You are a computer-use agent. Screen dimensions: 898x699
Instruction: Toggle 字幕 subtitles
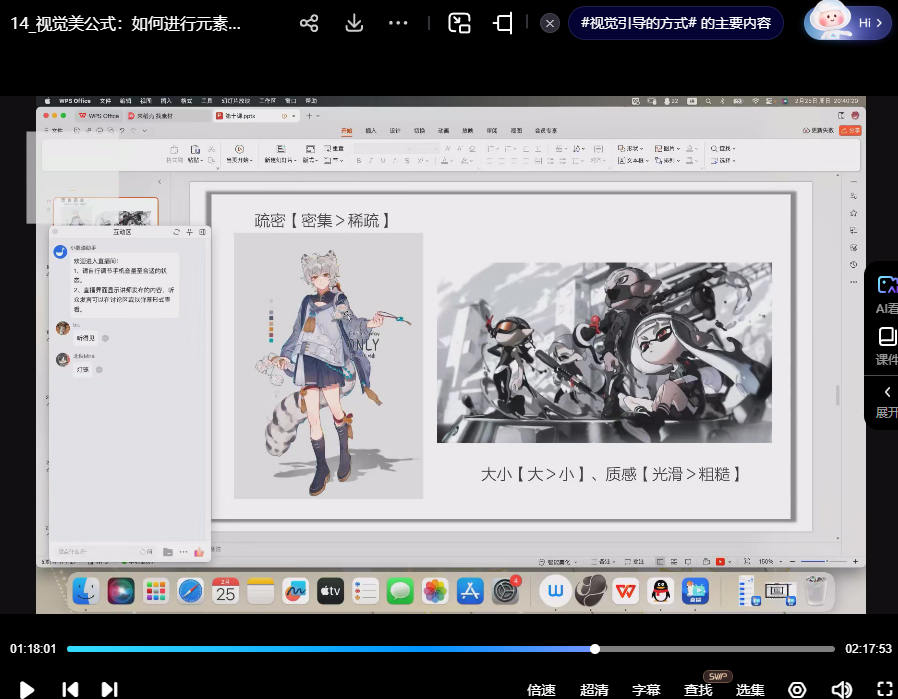(646, 689)
